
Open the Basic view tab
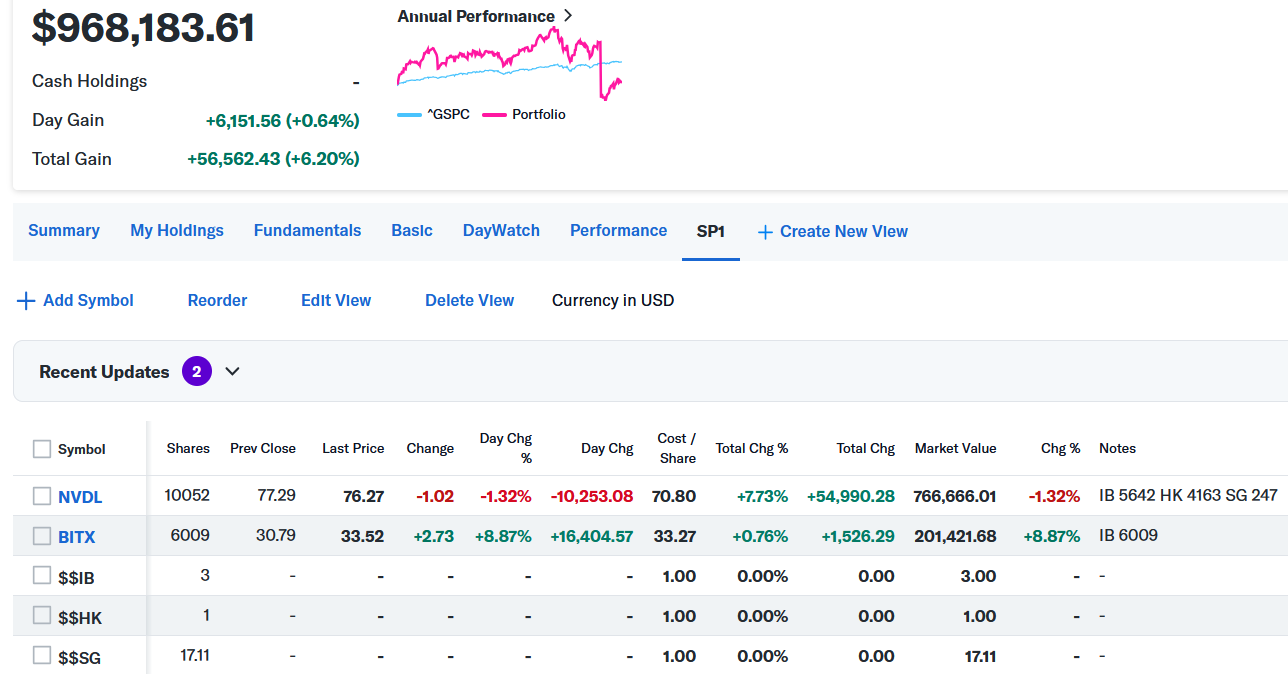(x=412, y=231)
